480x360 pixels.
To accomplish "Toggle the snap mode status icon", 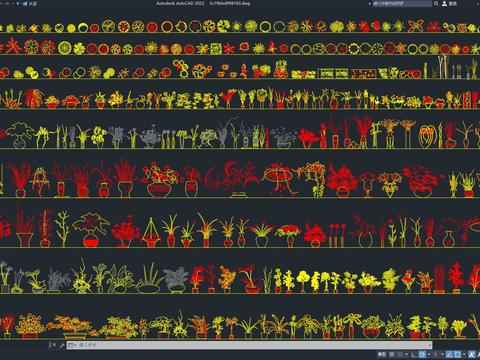I will 400,354.
